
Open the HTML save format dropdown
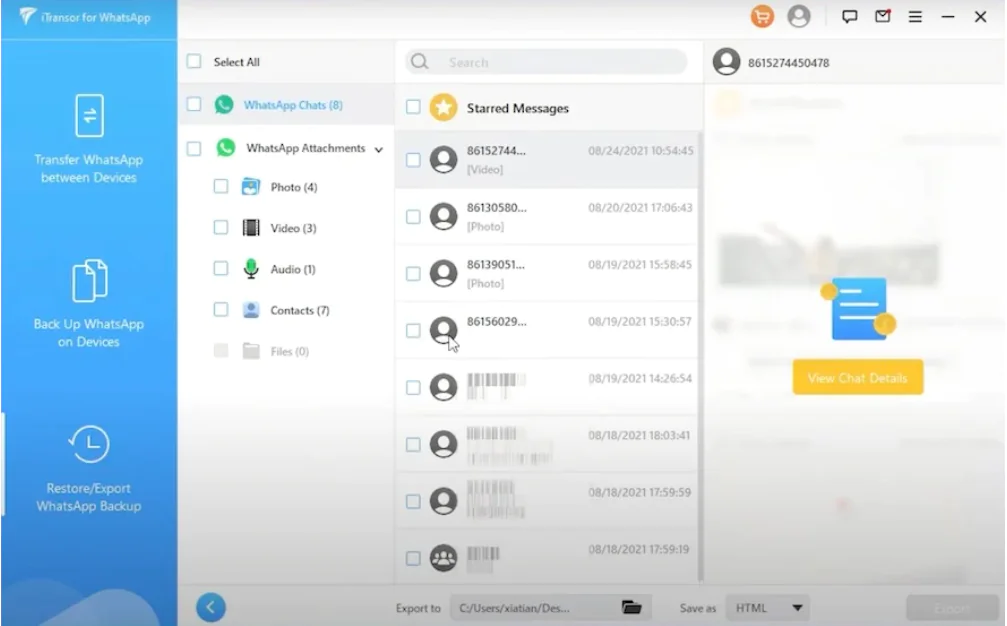[767, 606]
